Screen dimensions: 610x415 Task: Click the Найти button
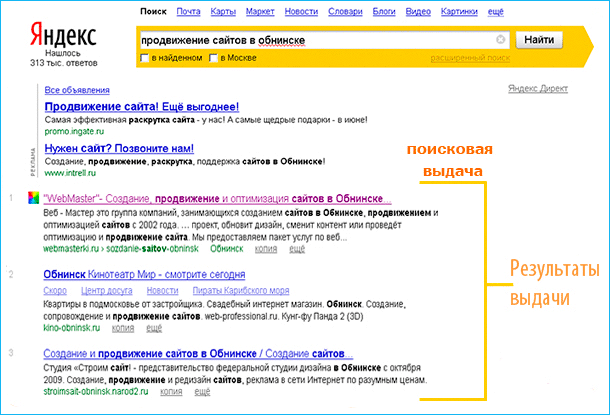point(539,40)
